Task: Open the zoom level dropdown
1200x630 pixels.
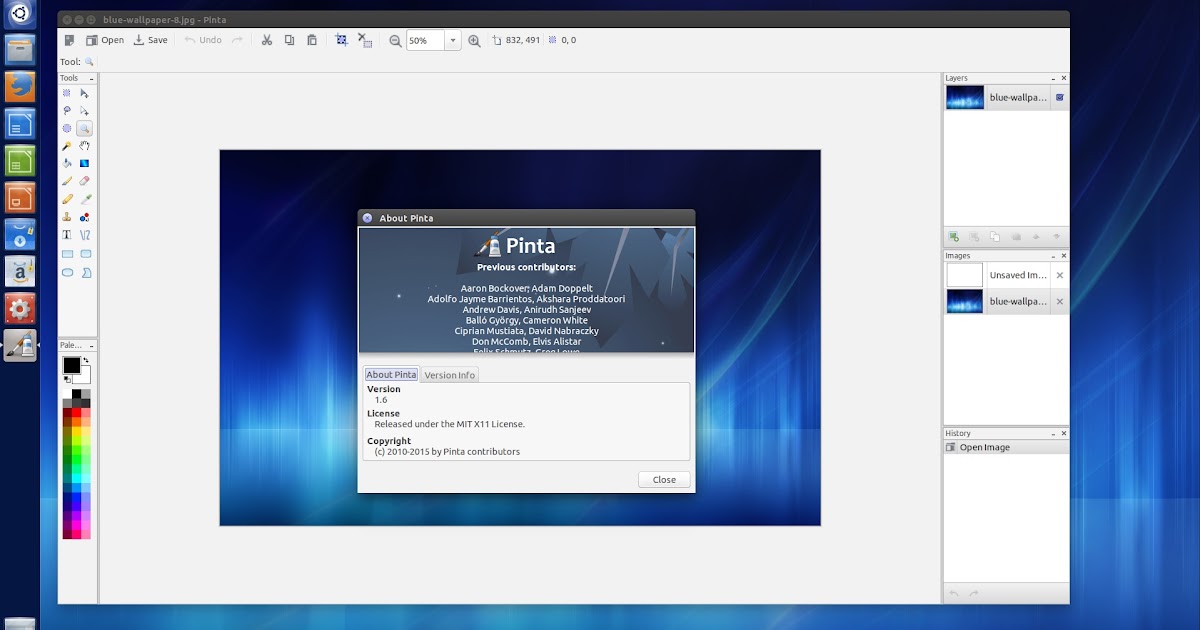Action: [452, 40]
